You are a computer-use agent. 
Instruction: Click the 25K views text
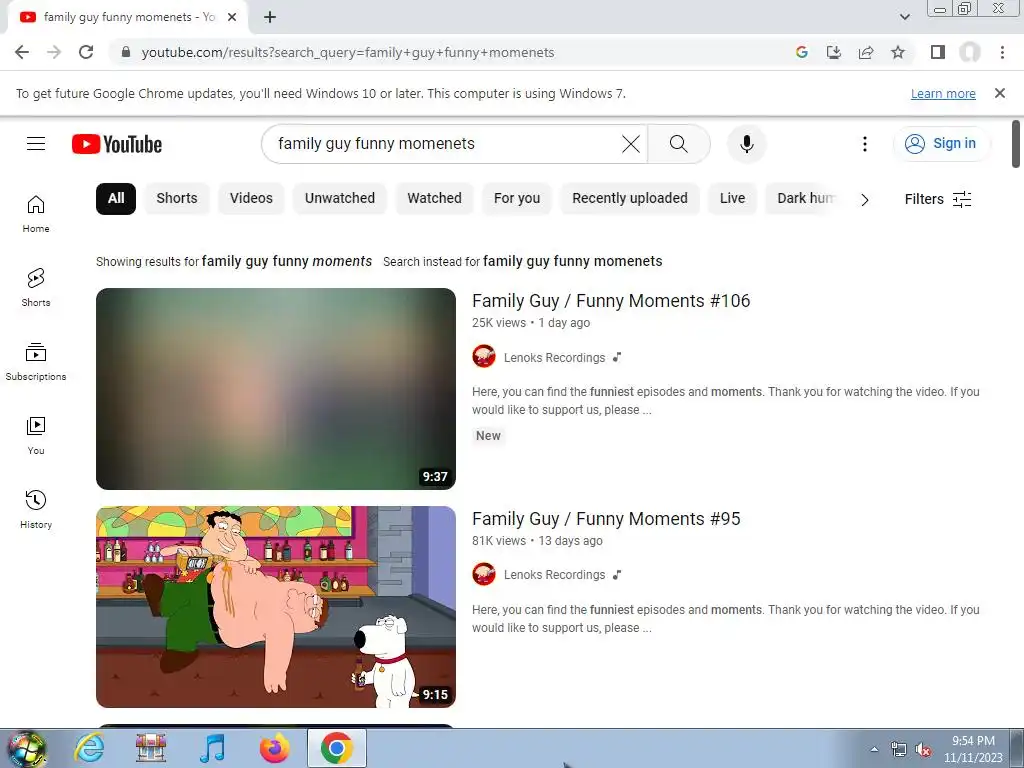[499, 323]
